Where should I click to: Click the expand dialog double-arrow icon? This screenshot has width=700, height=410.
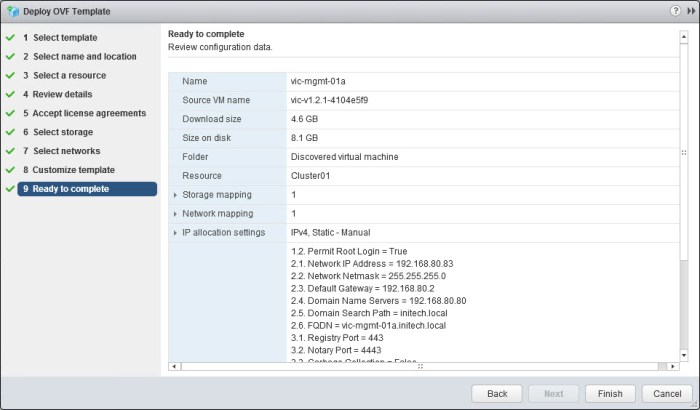pos(689,11)
